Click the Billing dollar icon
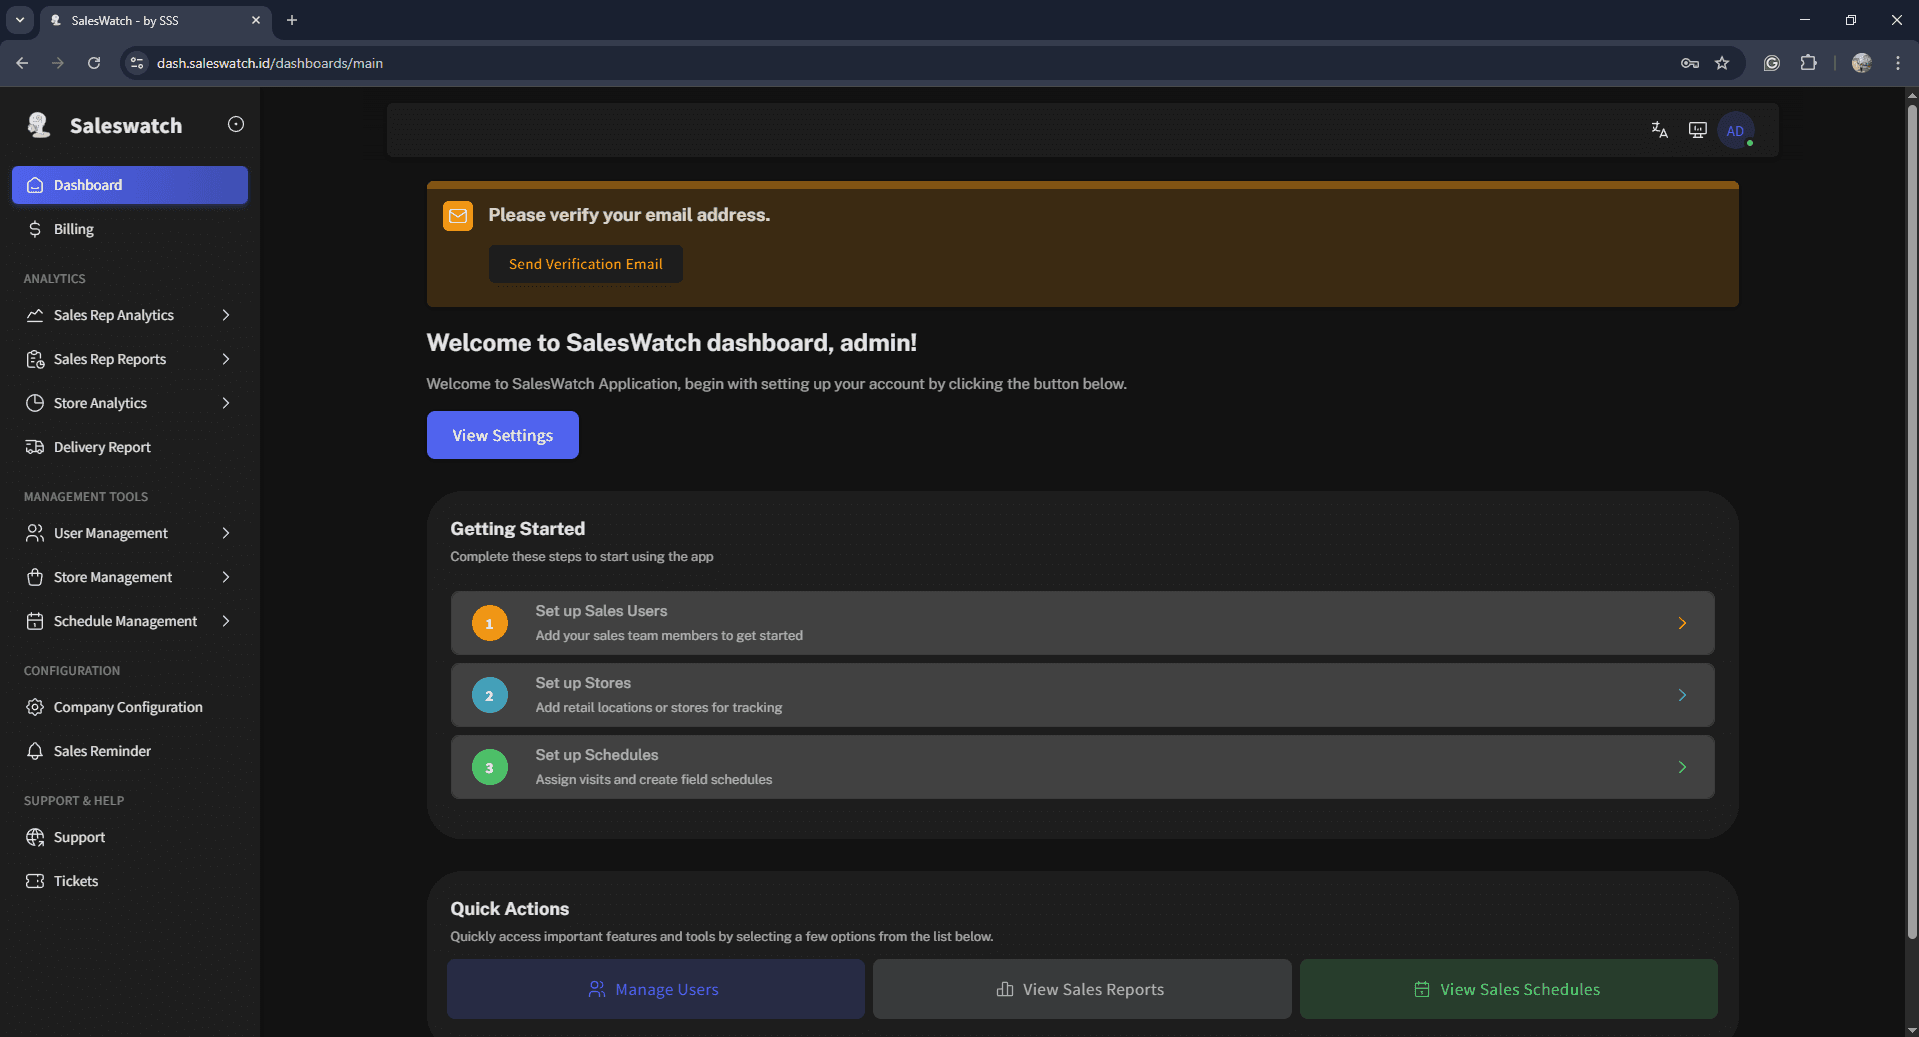 35,229
